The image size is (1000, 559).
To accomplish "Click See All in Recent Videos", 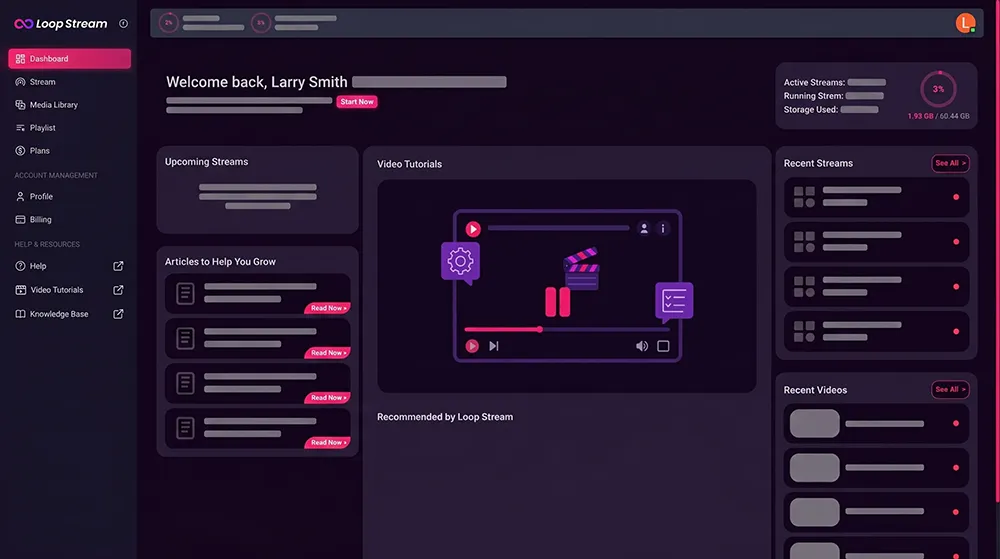I will (x=950, y=389).
